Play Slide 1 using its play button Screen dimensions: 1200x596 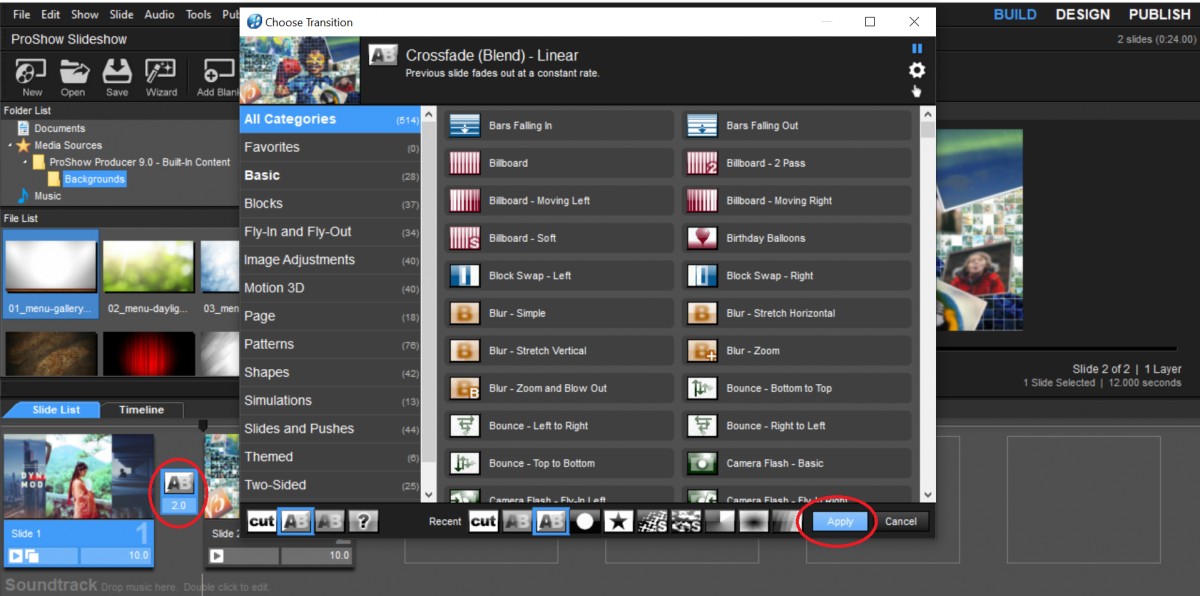pos(16,556)
